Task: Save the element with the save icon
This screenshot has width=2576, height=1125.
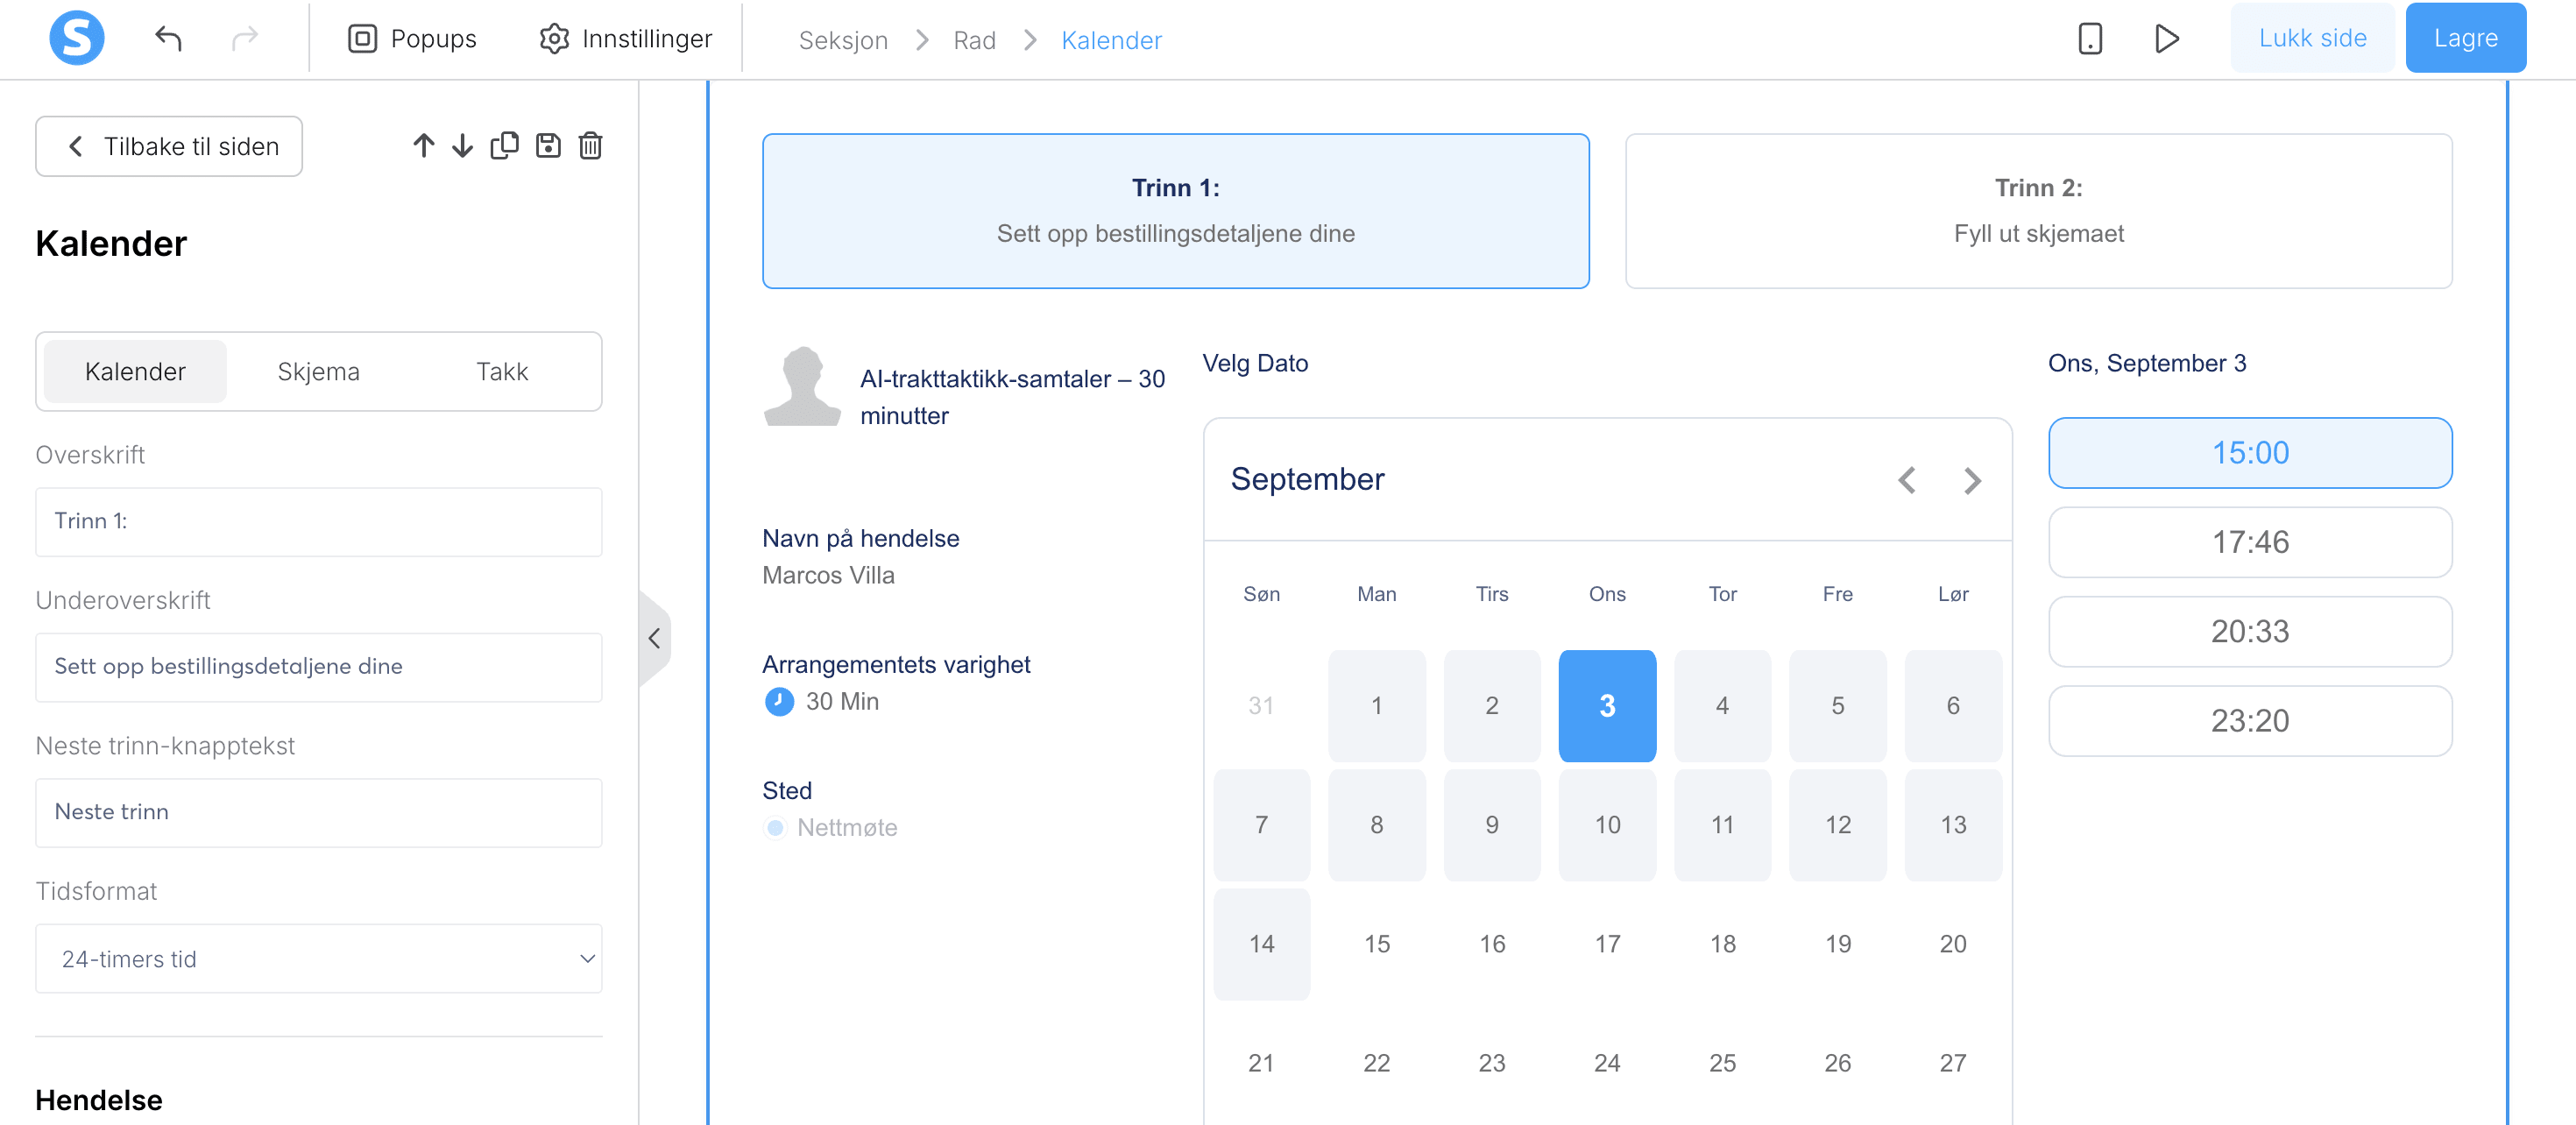Action: click(x=548, y=145)
